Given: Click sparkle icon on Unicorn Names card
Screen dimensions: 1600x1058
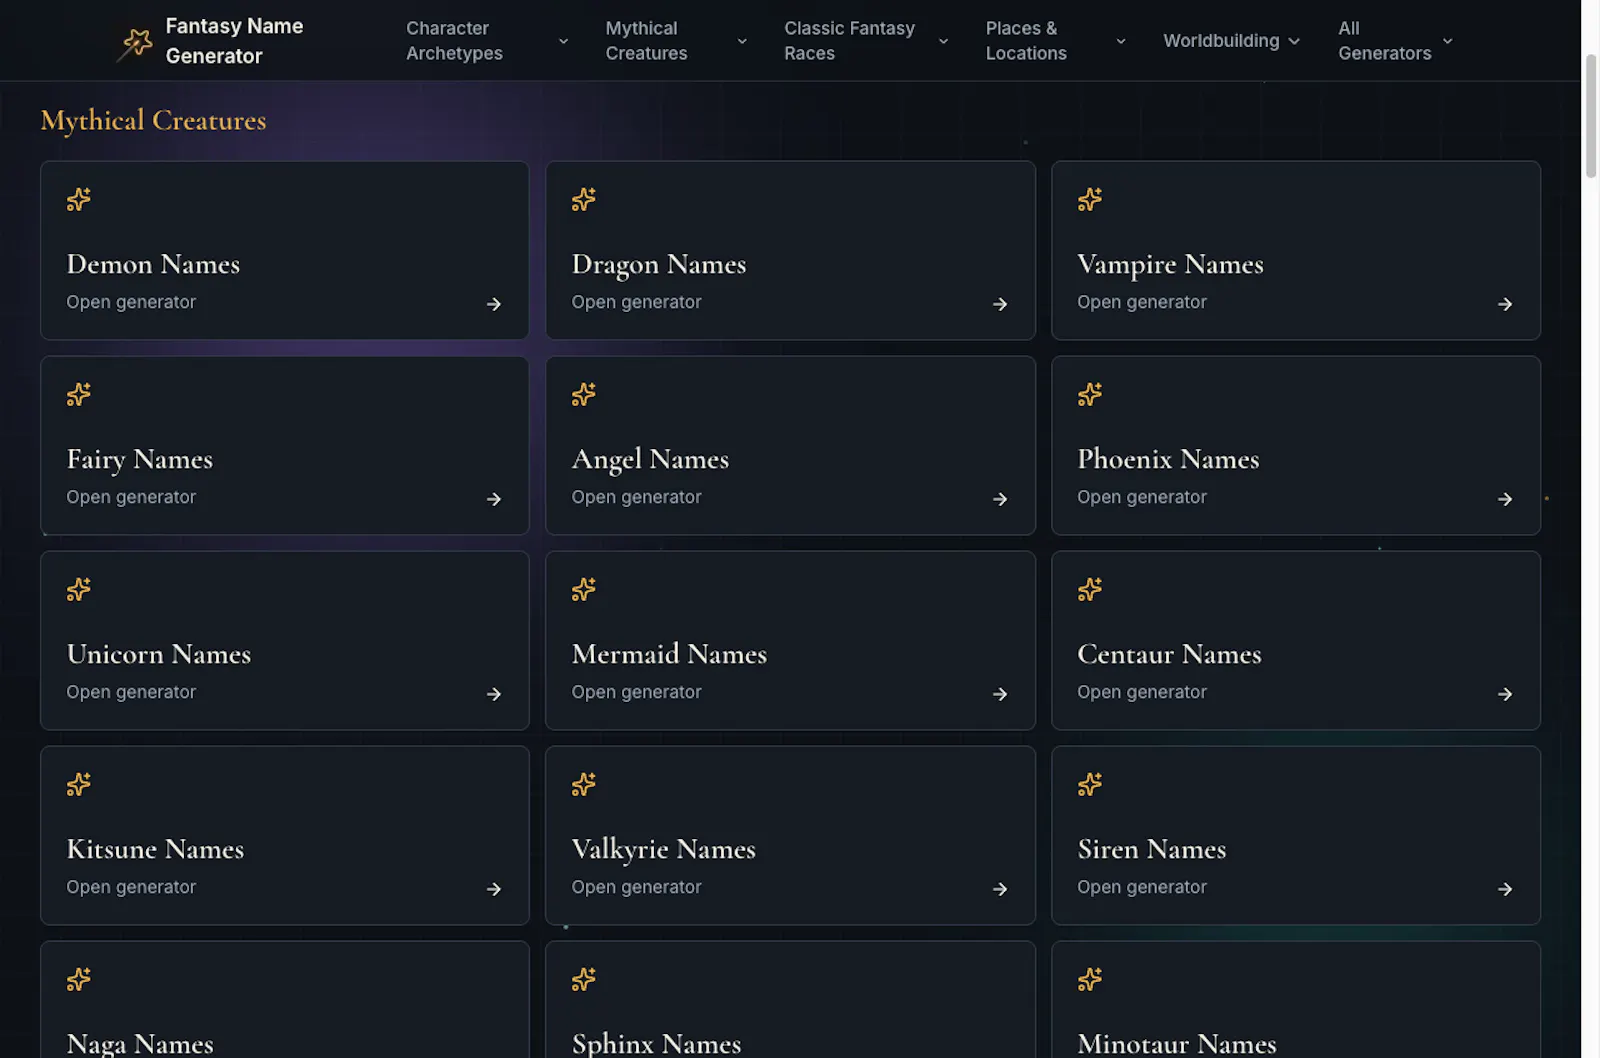Looking at the screenshot, I should (x=79, y=589).
